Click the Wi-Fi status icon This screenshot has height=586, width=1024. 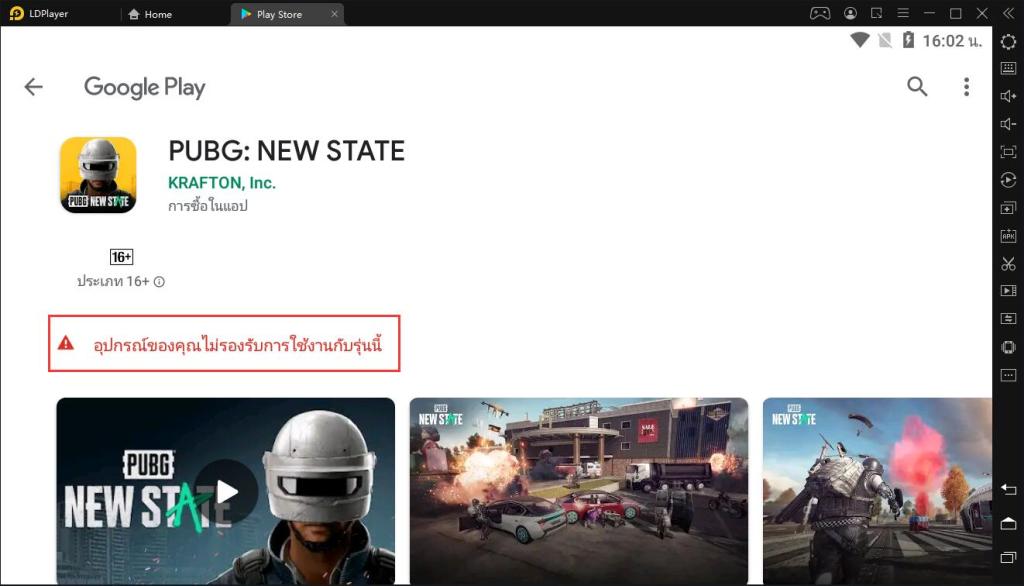pos(859,41)
